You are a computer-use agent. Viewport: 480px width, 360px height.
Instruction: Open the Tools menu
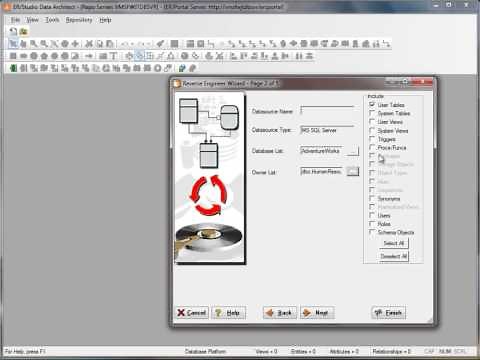coord(52,20)
